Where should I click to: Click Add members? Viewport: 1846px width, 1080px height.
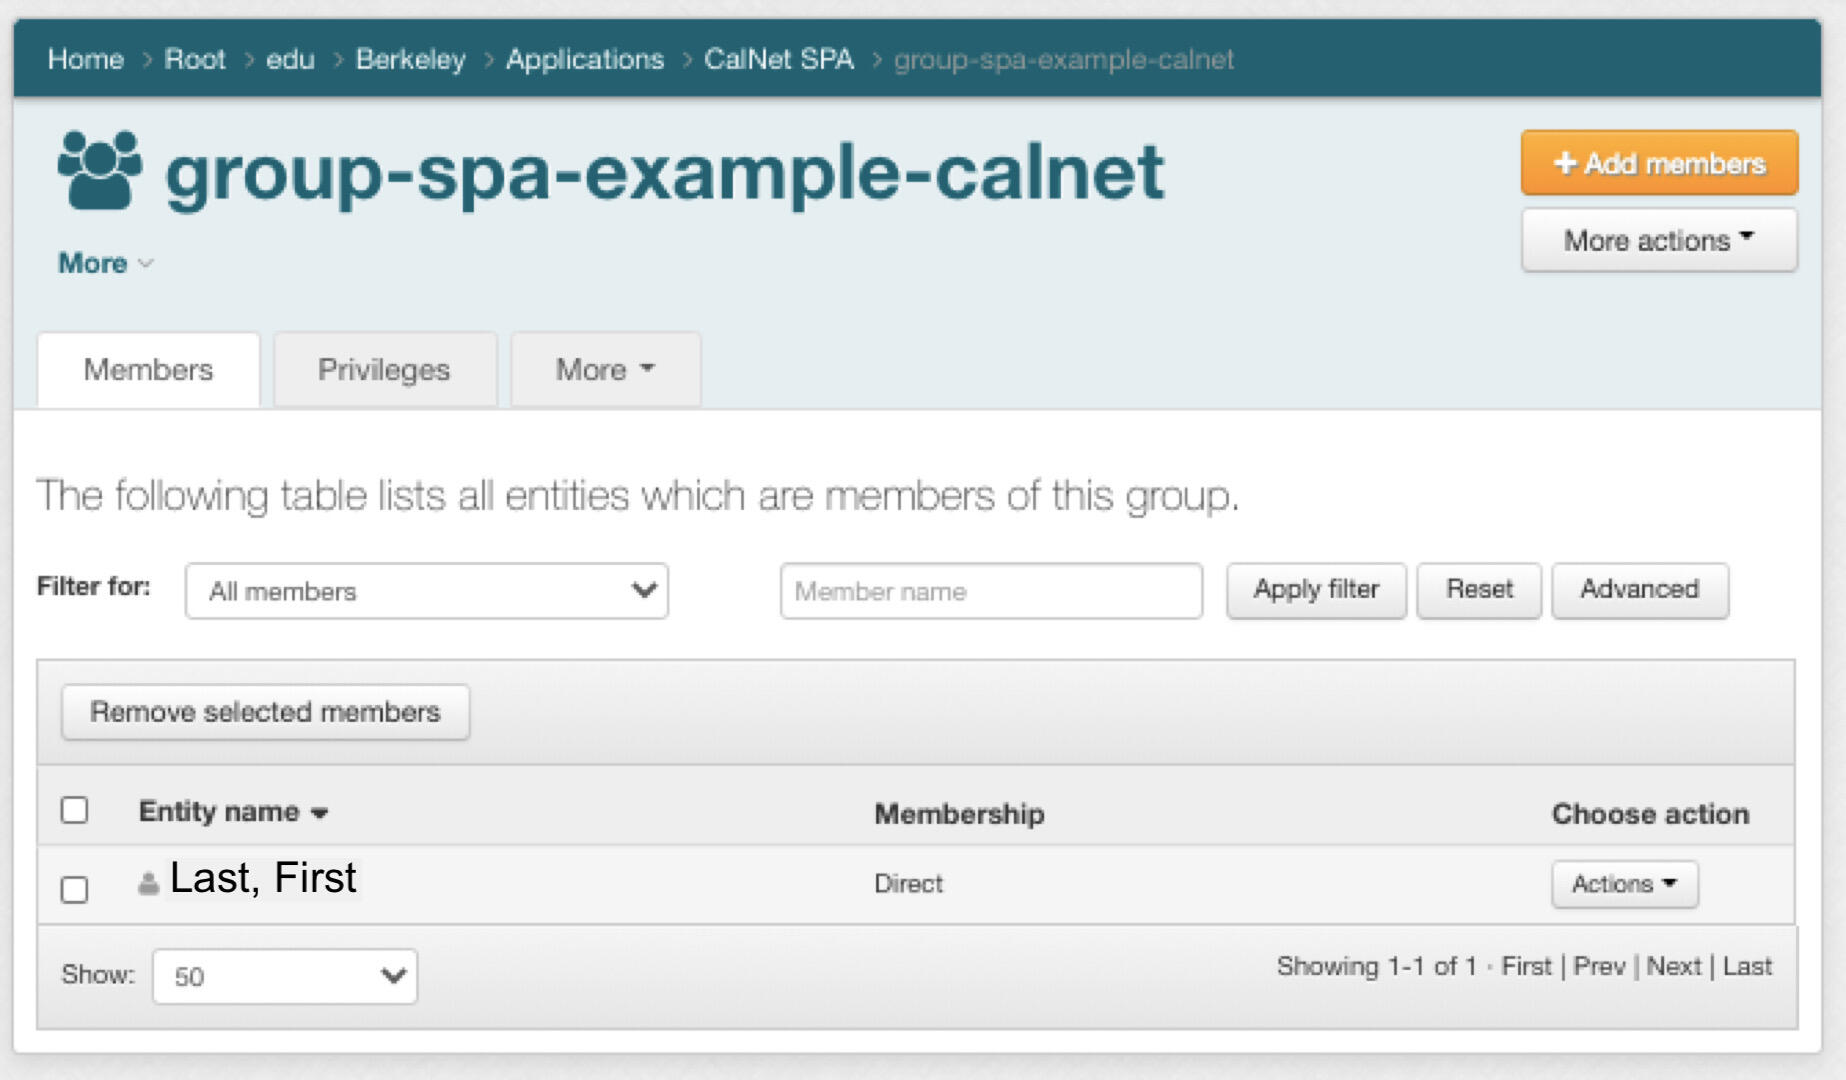click(x=1658, y=163)
